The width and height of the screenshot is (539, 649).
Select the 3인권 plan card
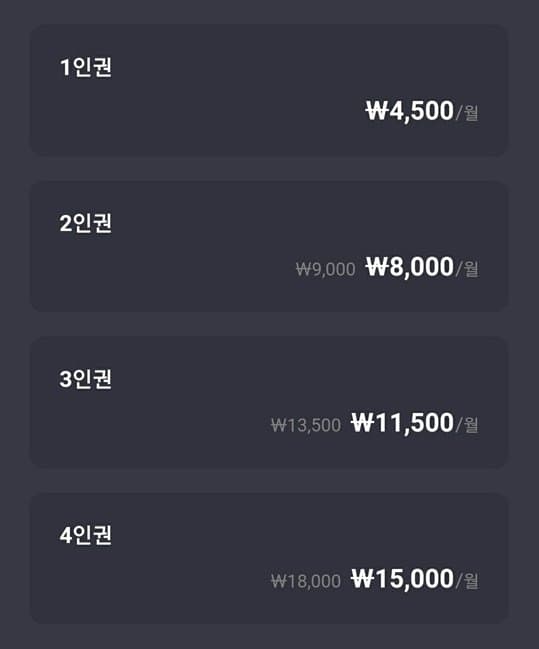coord(269,402)
